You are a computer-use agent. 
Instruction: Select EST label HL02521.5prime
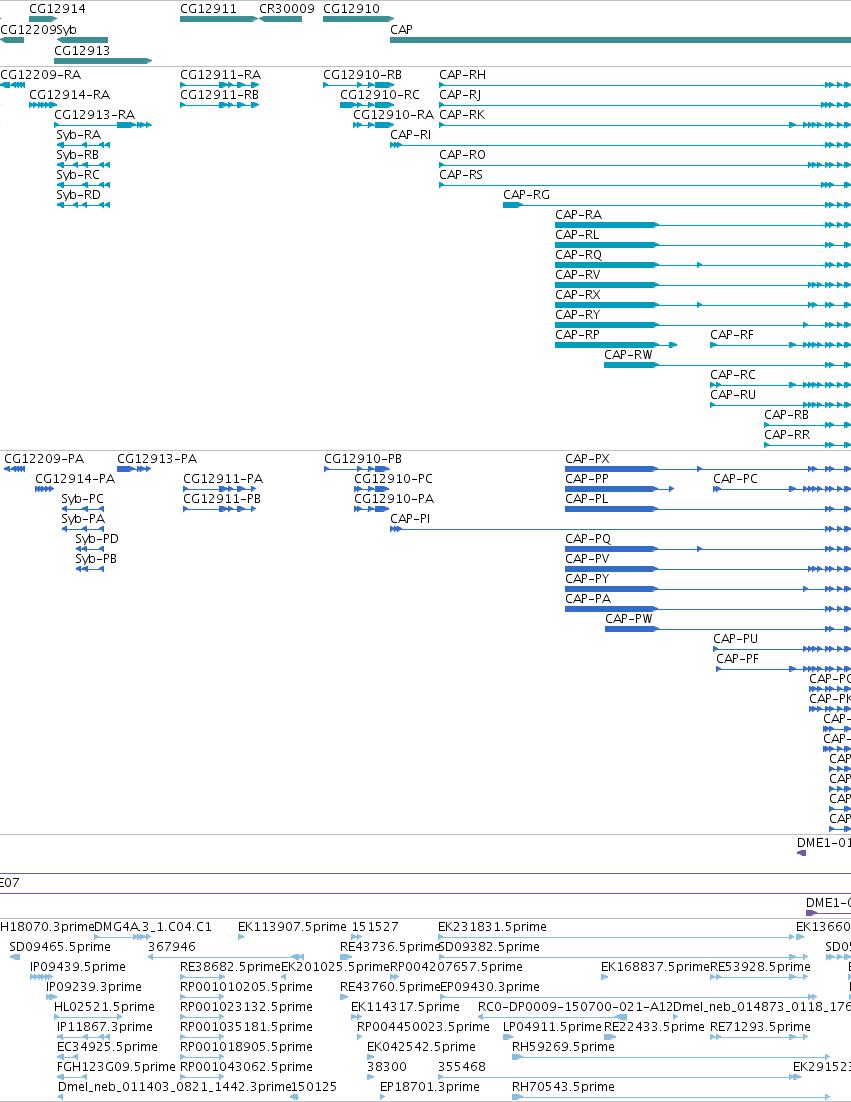click(103, 1007)
